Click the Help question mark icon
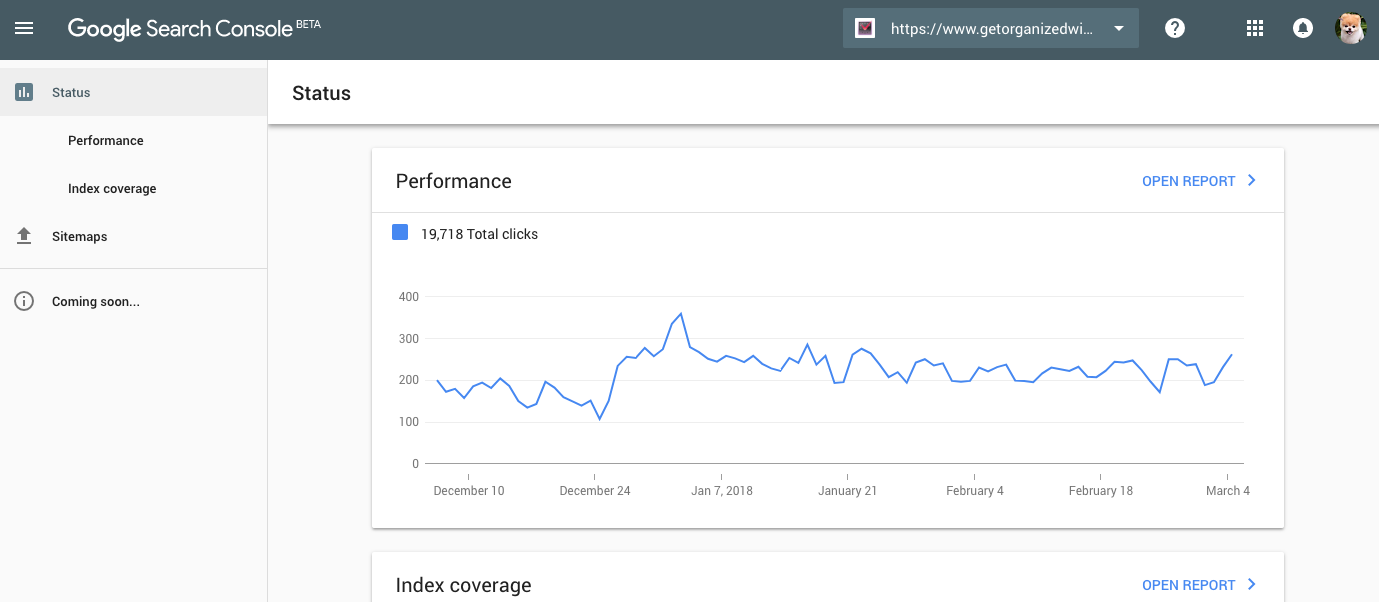The width and height of the screenshot is (1379, 602). [1175, 28]
